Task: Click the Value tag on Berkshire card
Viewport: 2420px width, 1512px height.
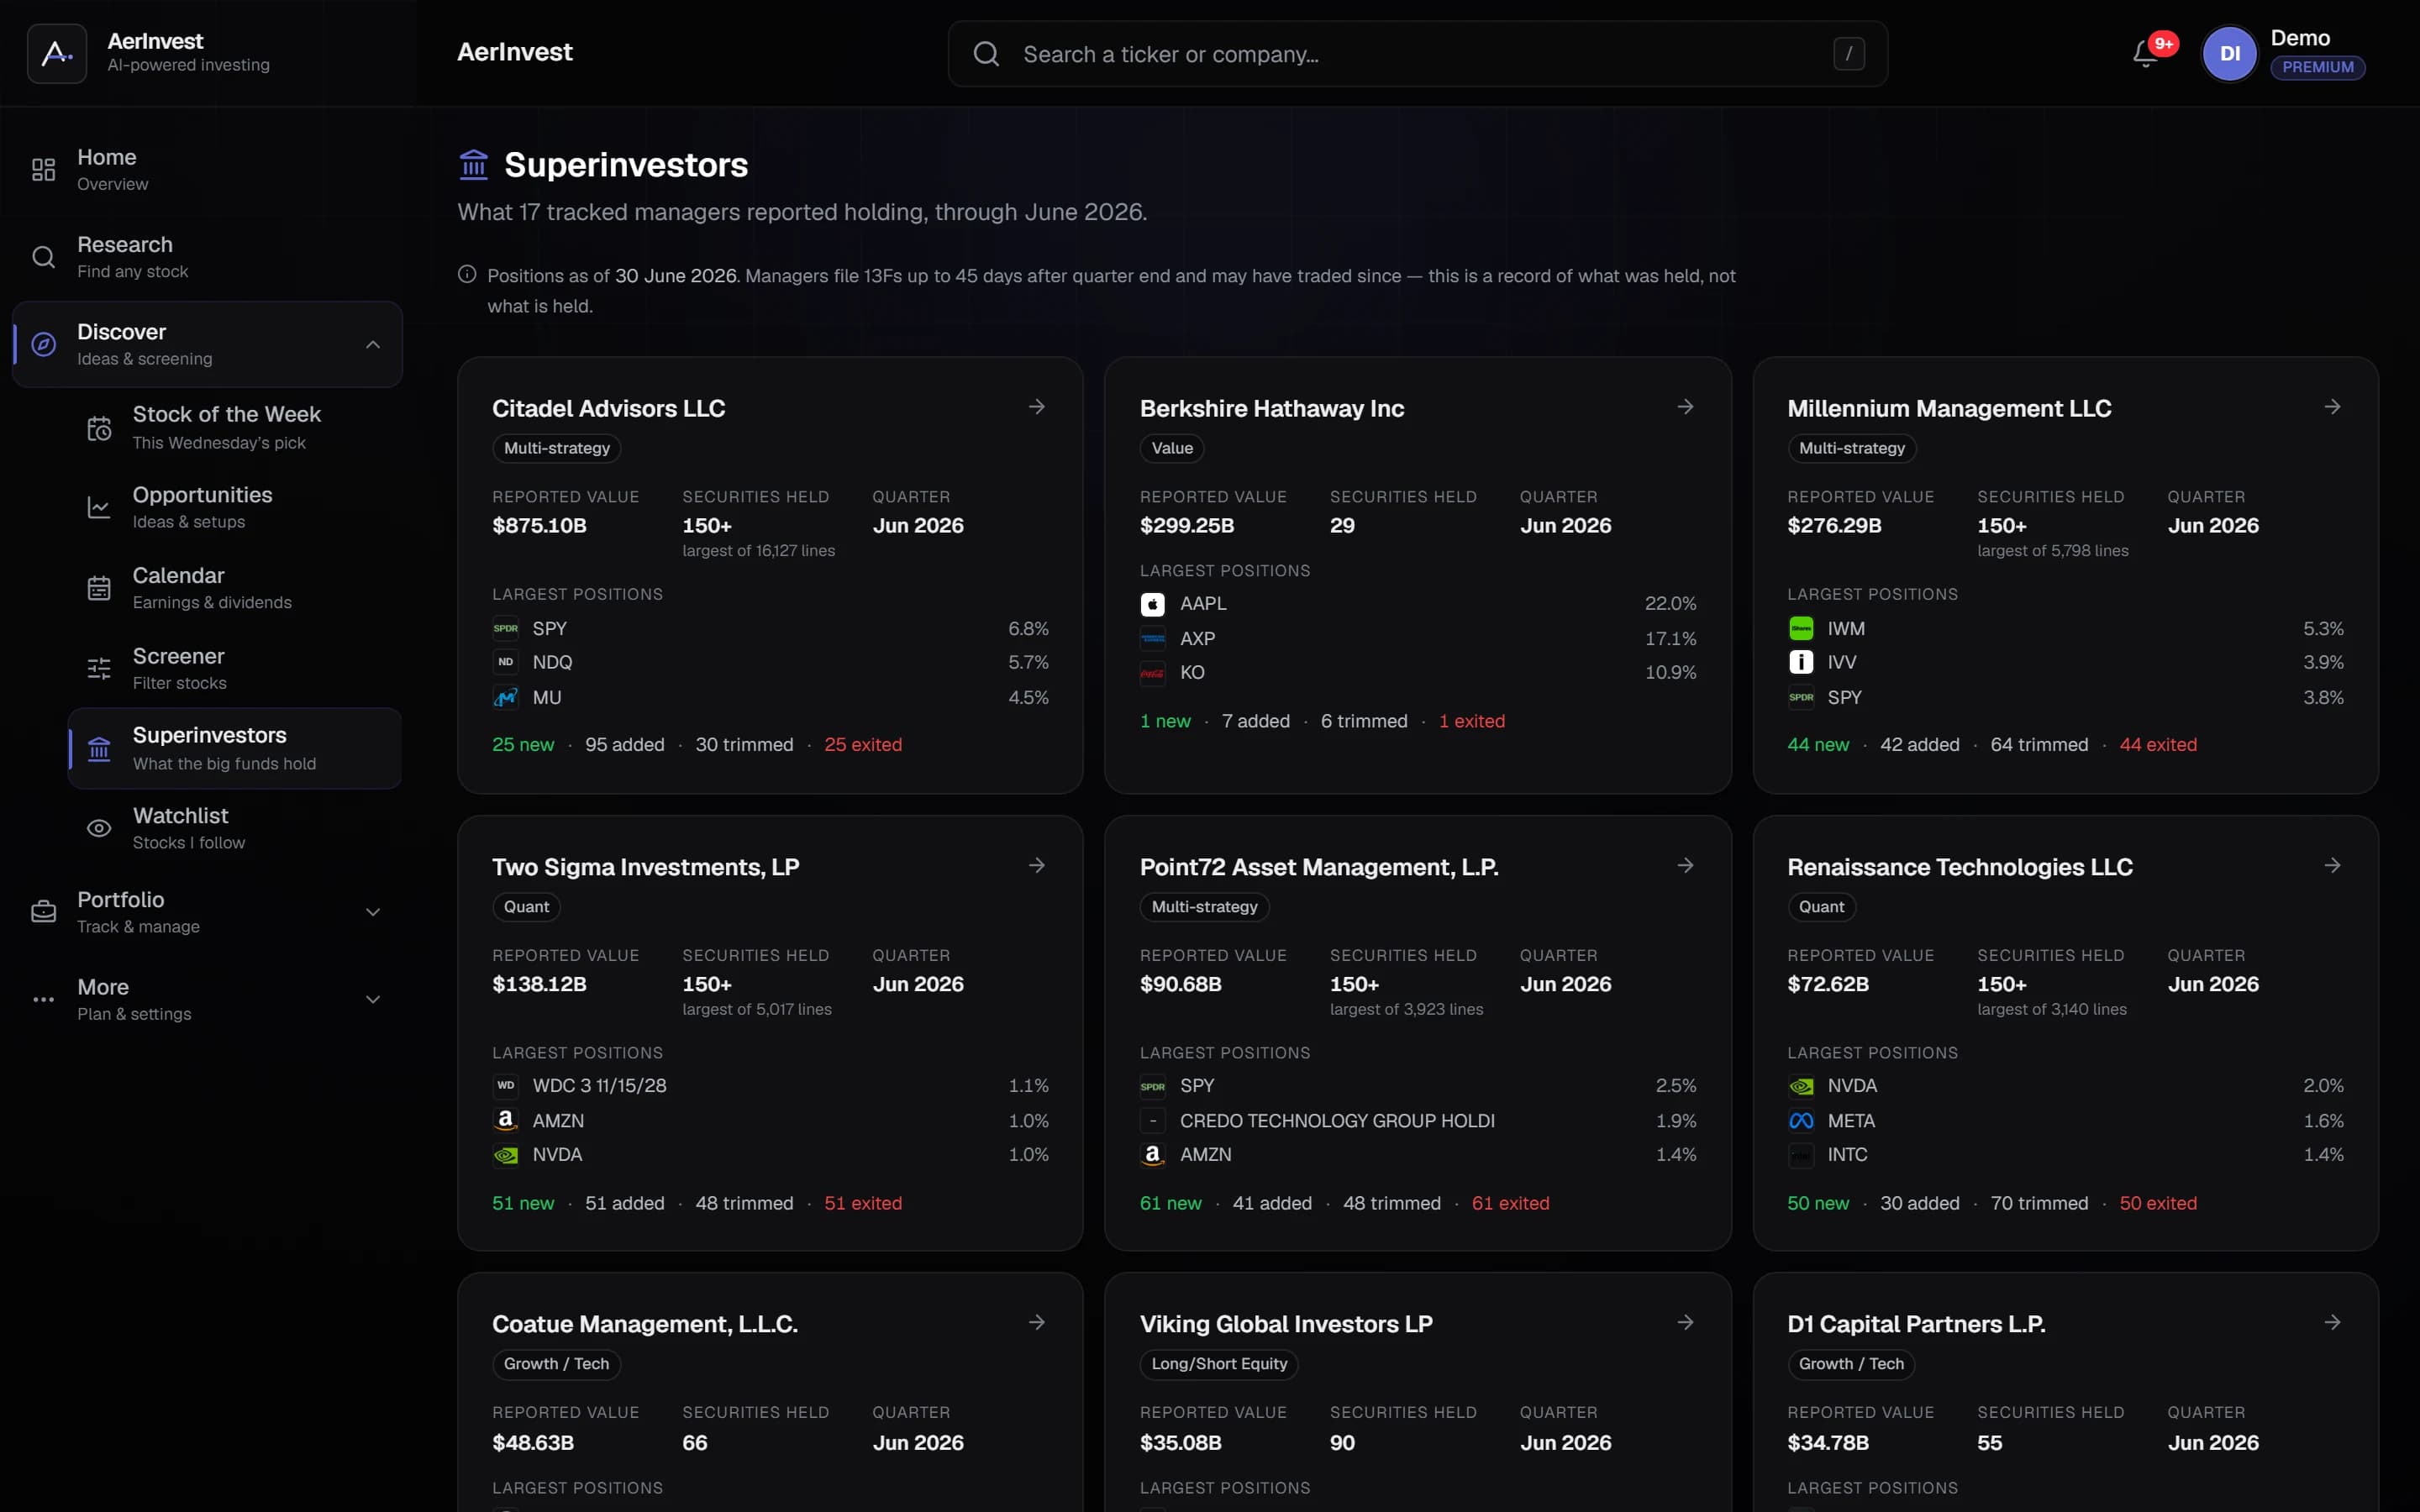Action: point(1172,448)
